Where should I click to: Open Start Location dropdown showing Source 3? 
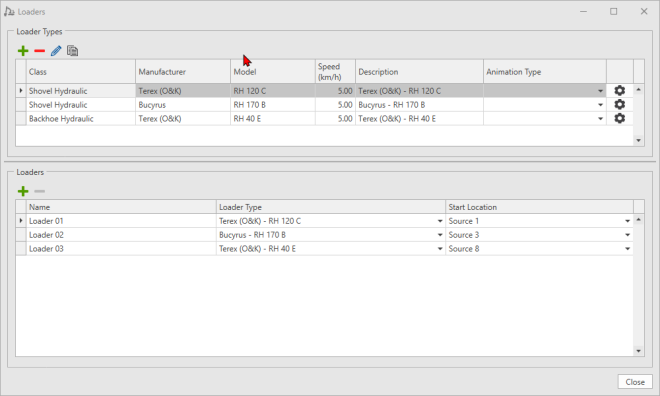click(627, 235)
